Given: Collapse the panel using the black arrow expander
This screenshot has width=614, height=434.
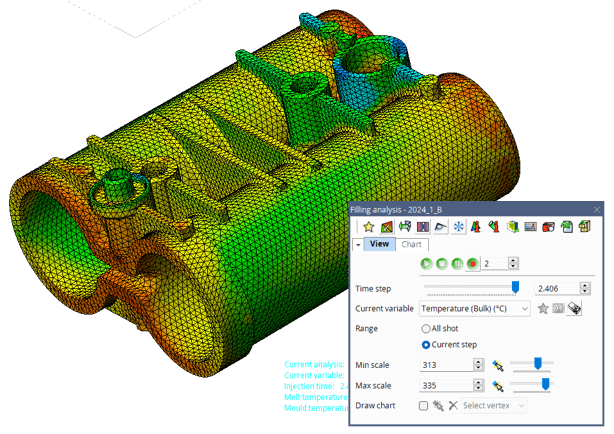Looking at the screenshot, I should pyautogui.click(x=358, y=244).
